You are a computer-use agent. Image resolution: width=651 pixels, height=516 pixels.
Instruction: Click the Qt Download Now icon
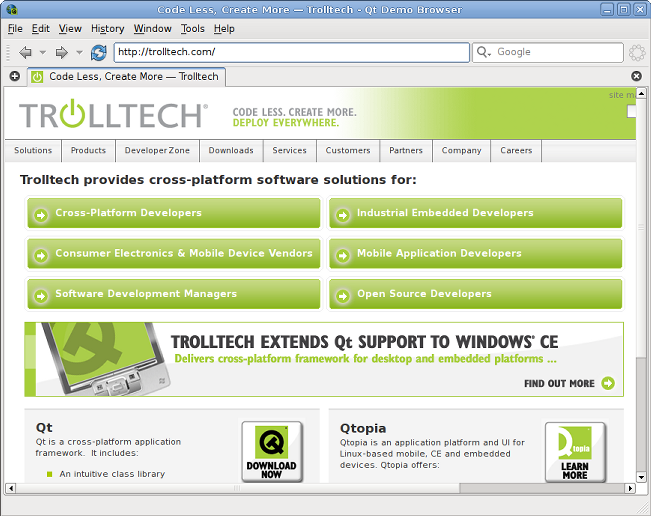(272, 452)
